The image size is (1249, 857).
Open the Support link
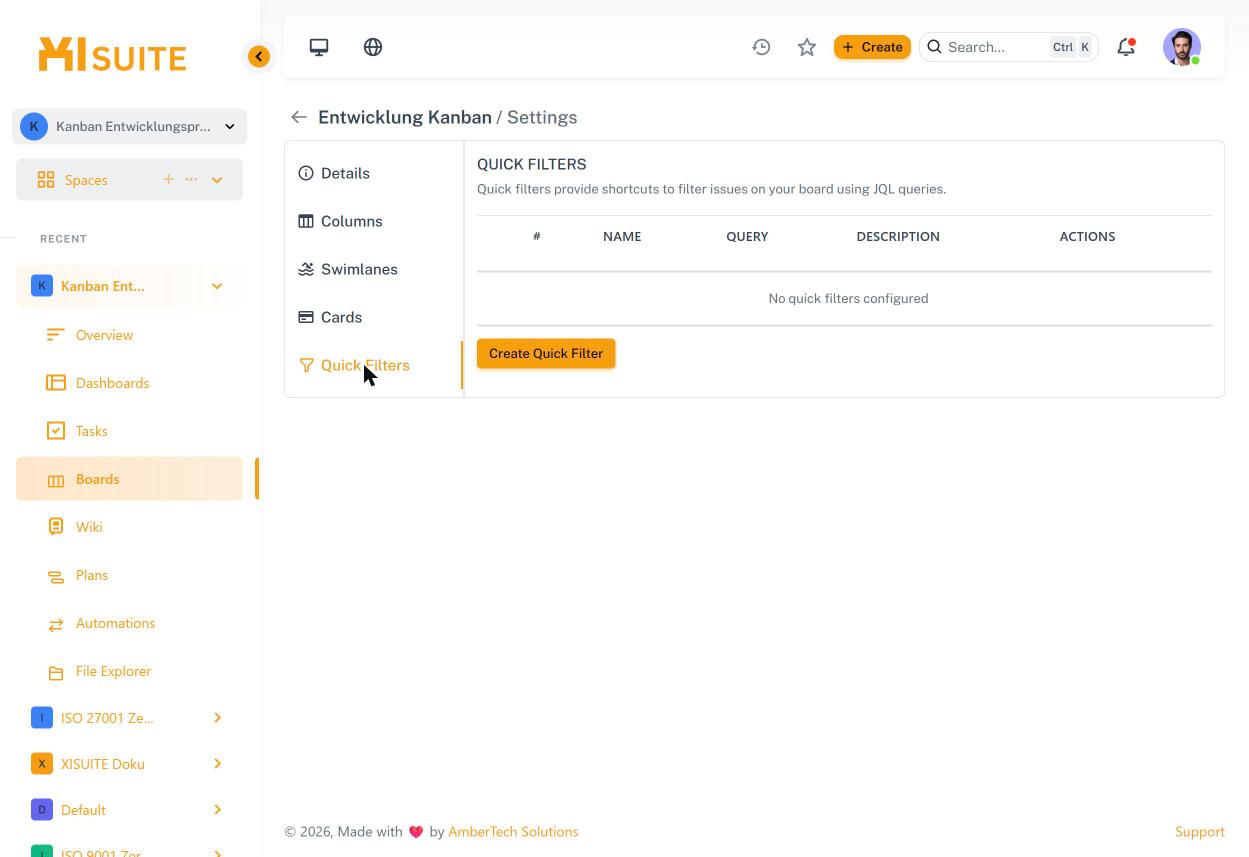click(1200, 831)
